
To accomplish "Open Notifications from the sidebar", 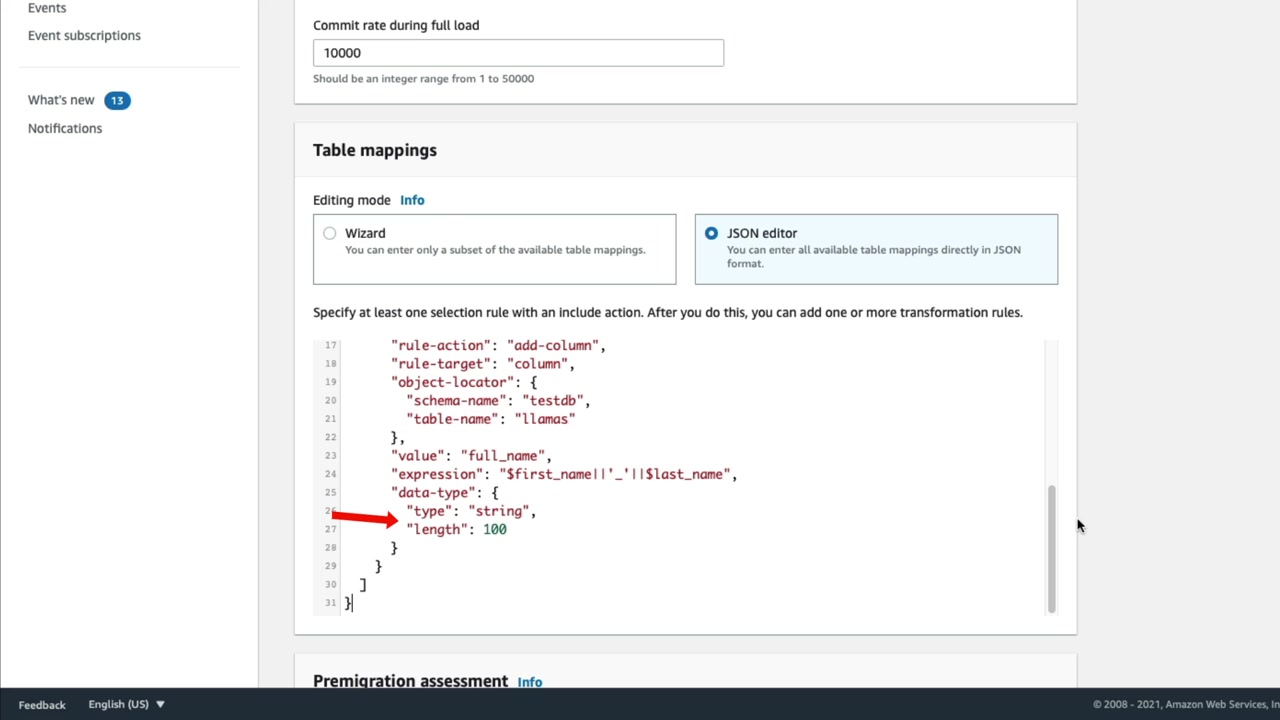I will [65, 128].
